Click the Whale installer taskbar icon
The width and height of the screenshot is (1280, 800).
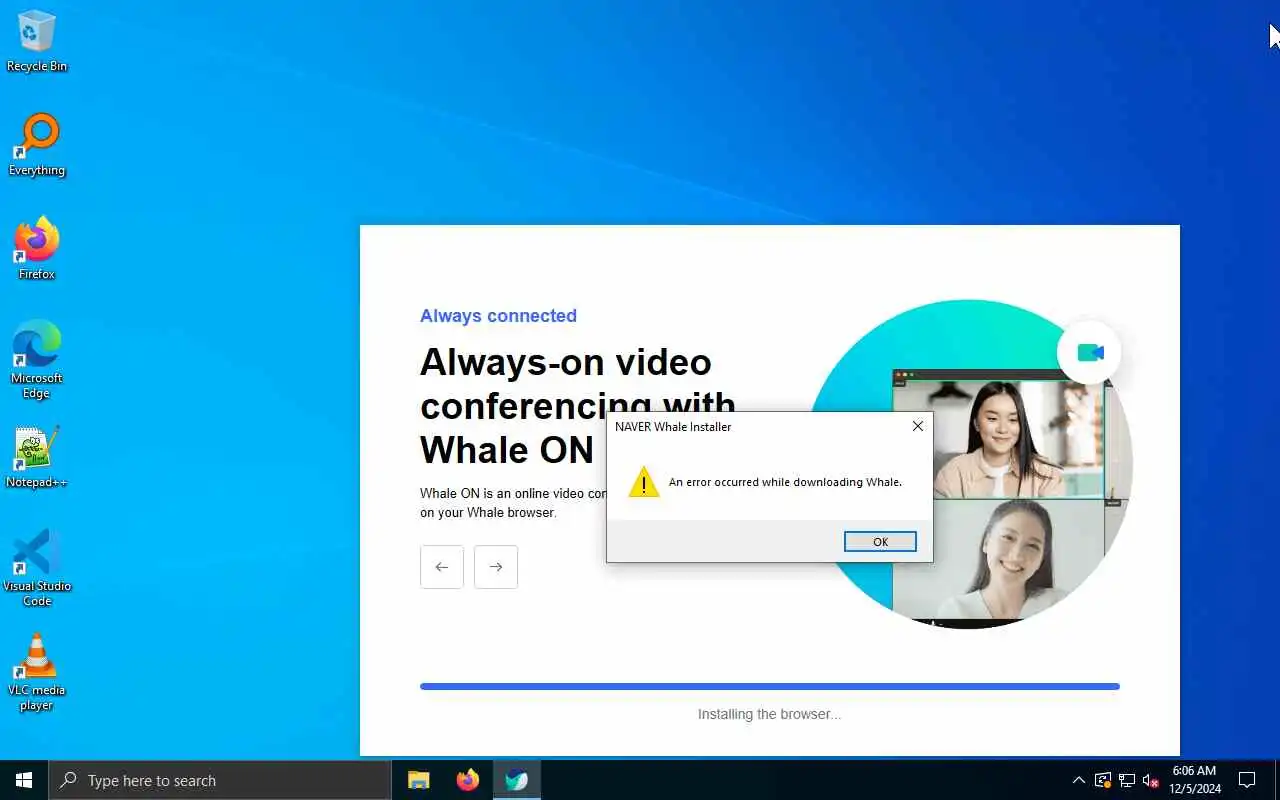[x=516, y=780]
